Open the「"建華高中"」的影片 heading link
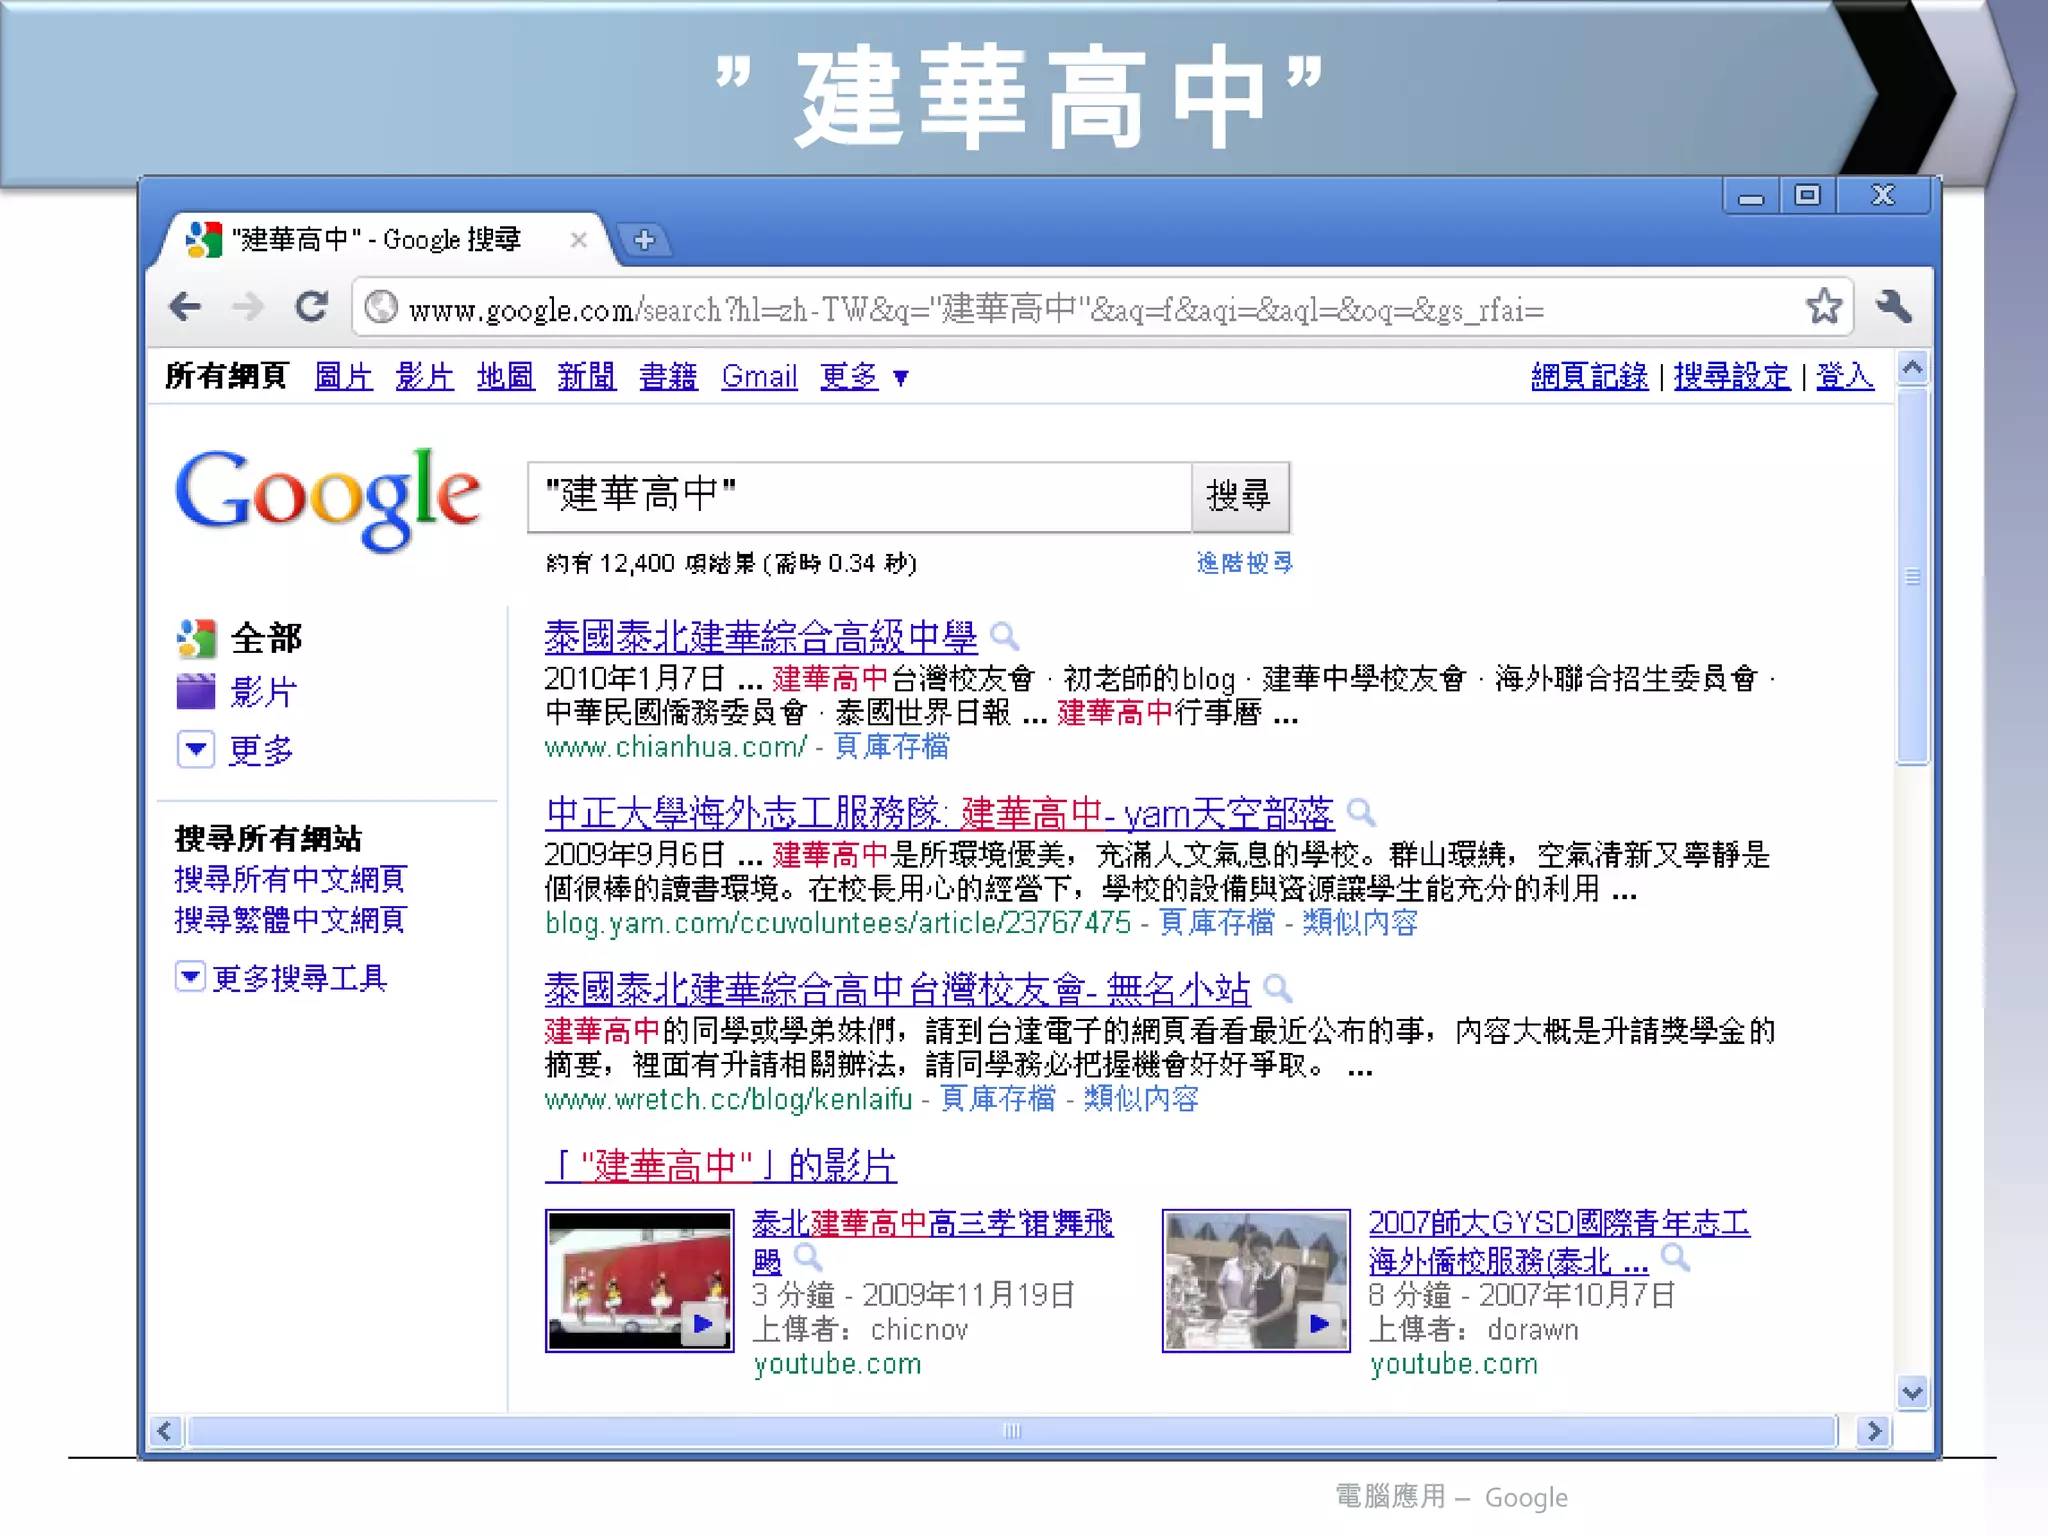Image resolution: width=2048 pixels, height=1536 pixels. [x=720, y=1165]
